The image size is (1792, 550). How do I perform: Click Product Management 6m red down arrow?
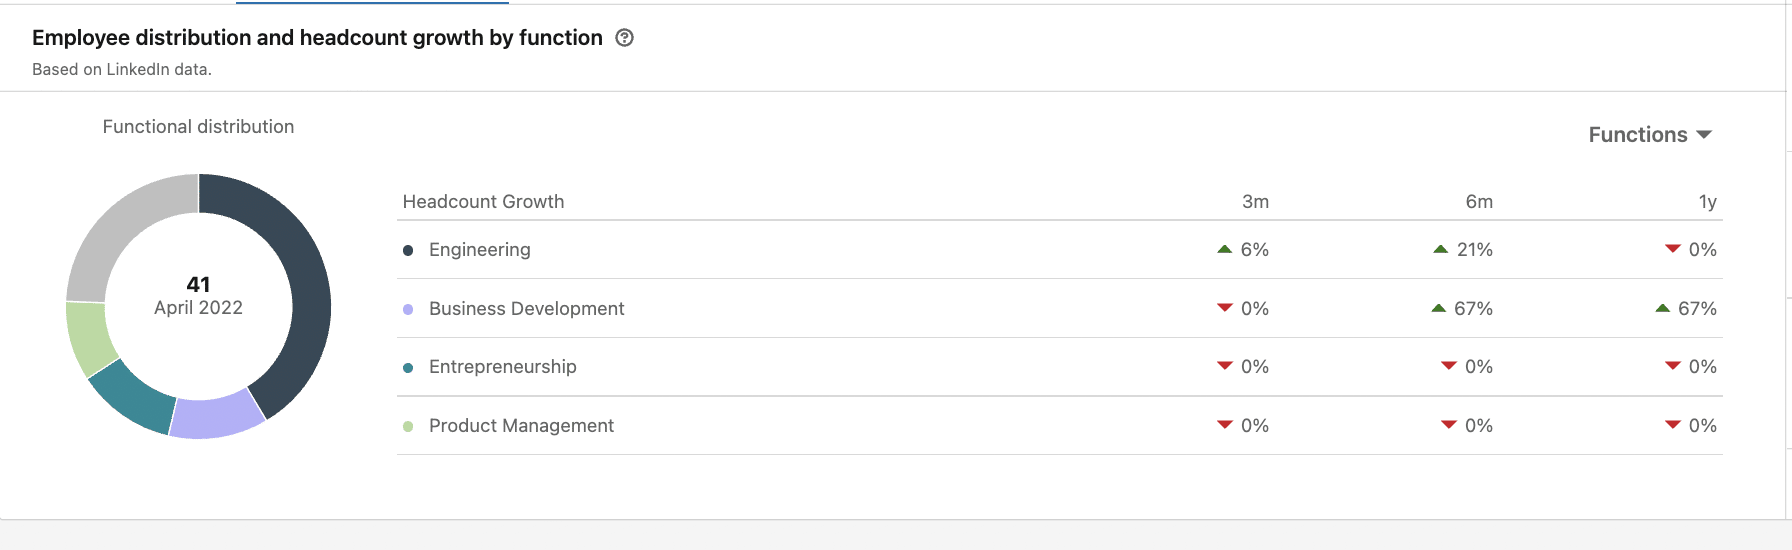coord(1448,425)
